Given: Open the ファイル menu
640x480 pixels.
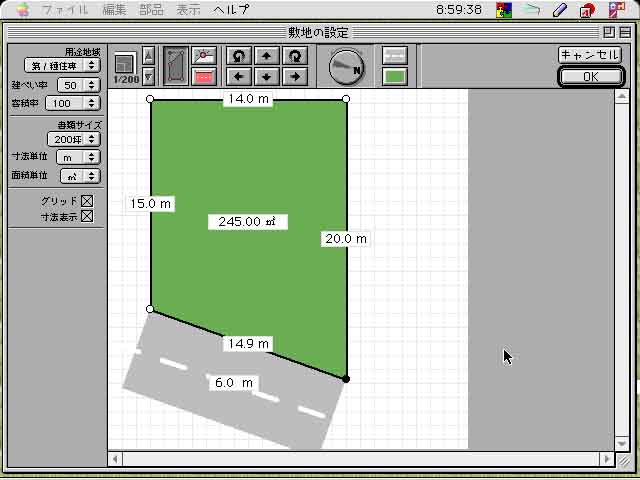Looking at the screenshot, I should (66, 9).
